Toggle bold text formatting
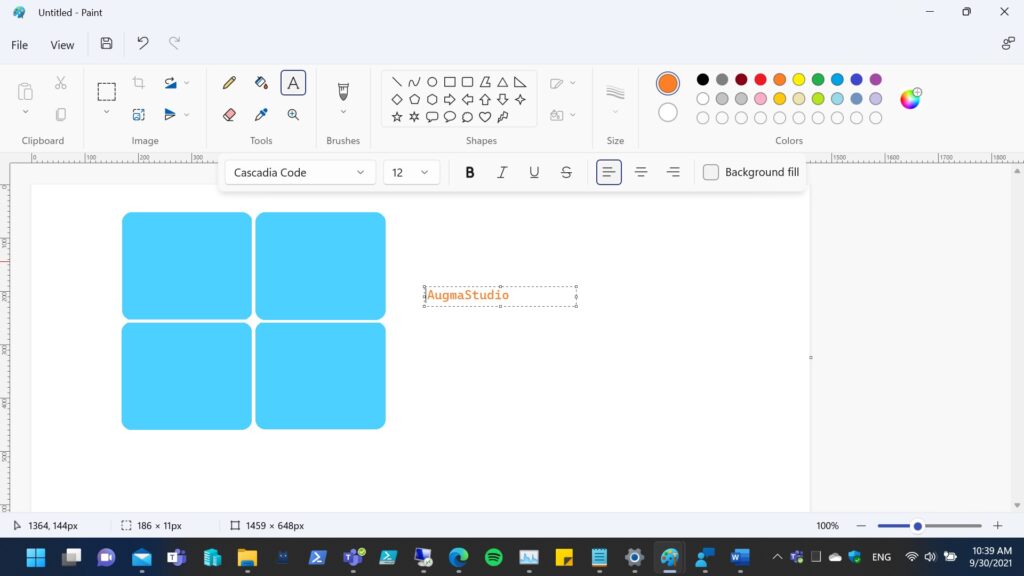The image size is (1024, 576). coord(470,172)
